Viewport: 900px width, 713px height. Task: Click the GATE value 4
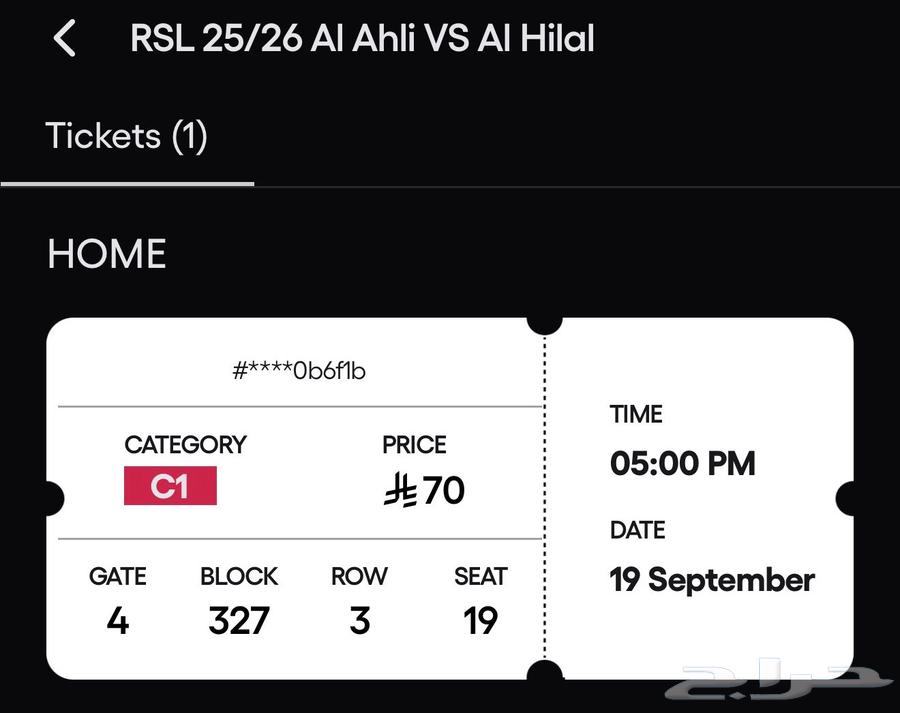coord(117,621)
